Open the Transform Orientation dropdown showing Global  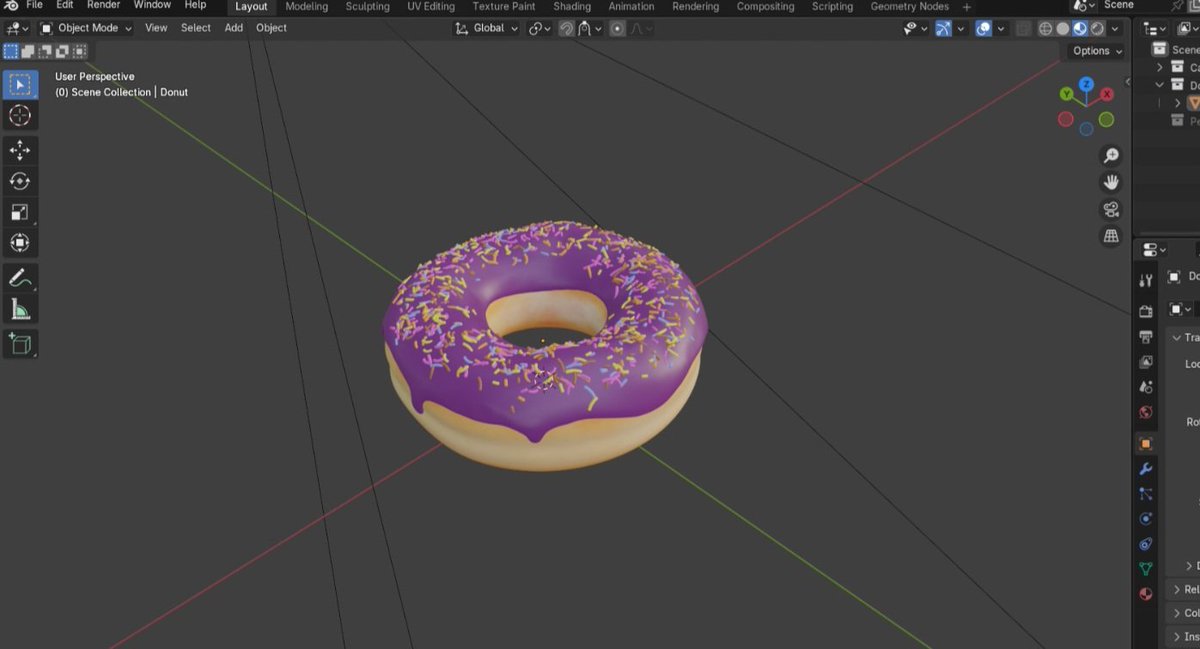coord(488,28)
